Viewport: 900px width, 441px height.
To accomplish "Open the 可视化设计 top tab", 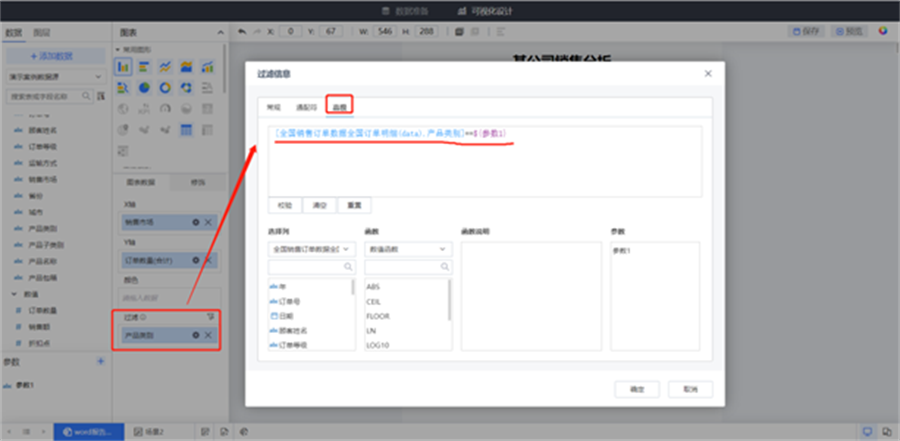I will [484, 11].
